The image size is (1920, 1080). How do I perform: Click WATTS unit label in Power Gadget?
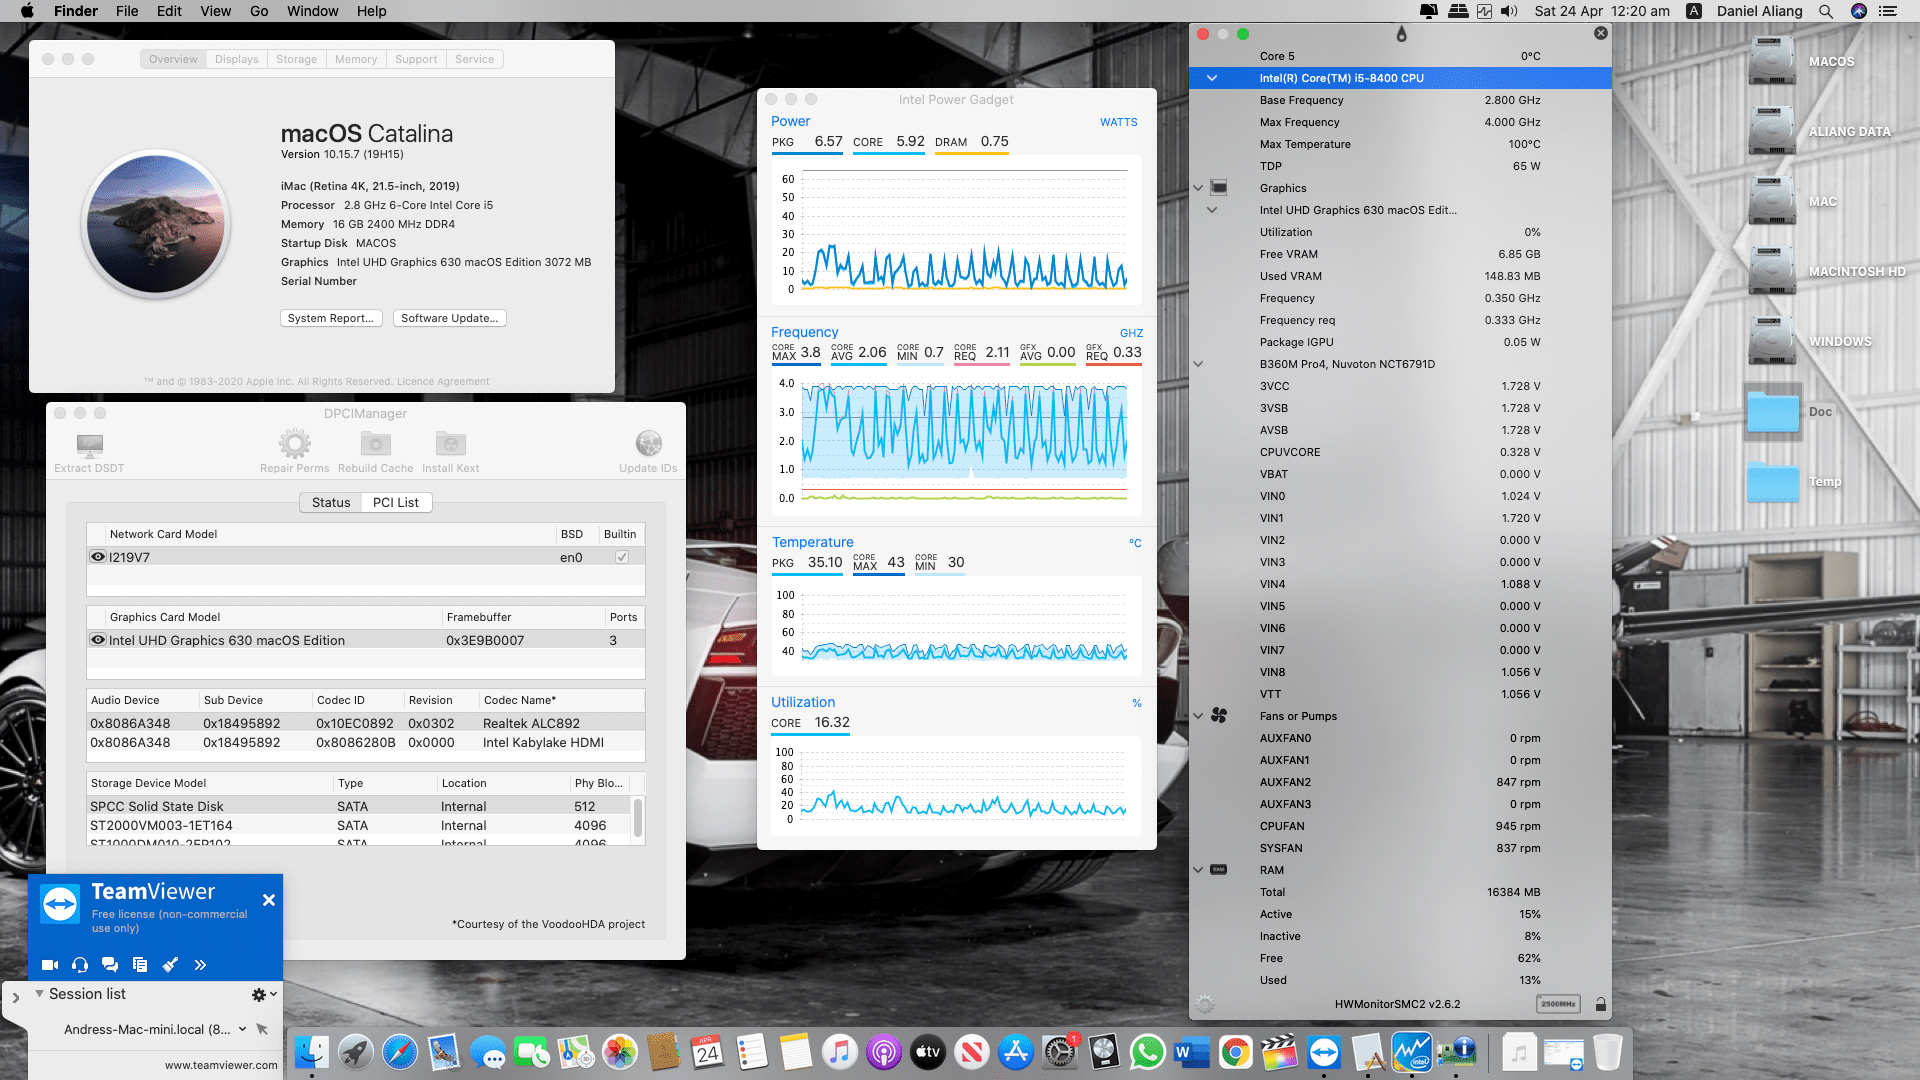tap(1119, 122)
